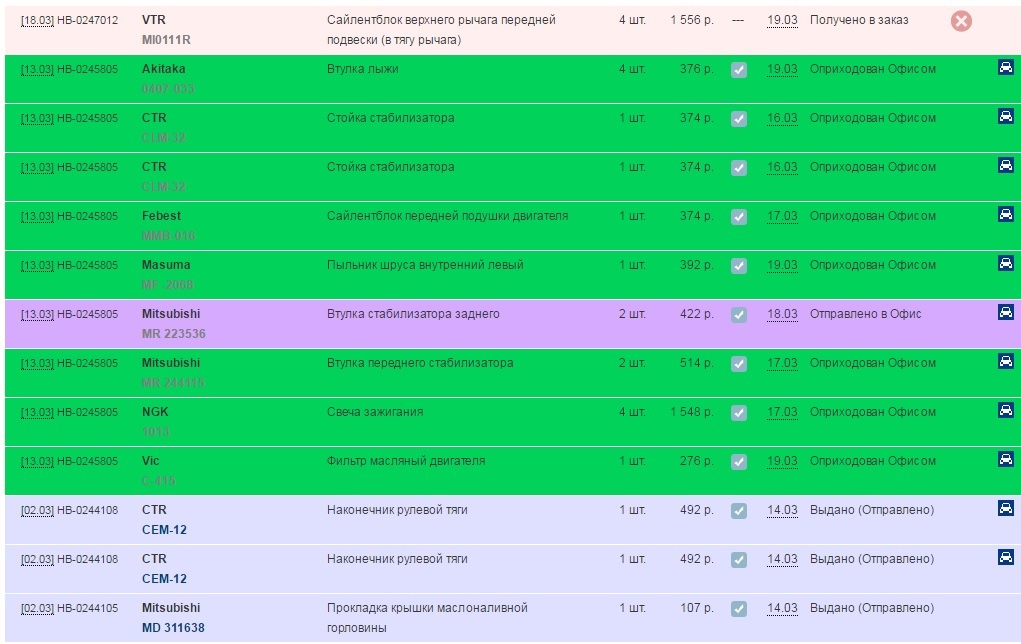Image resolution: width=1021 pixels, height=644 pixels.
Task: Open Febest part number MMB-016
Action: click(169, 236)
